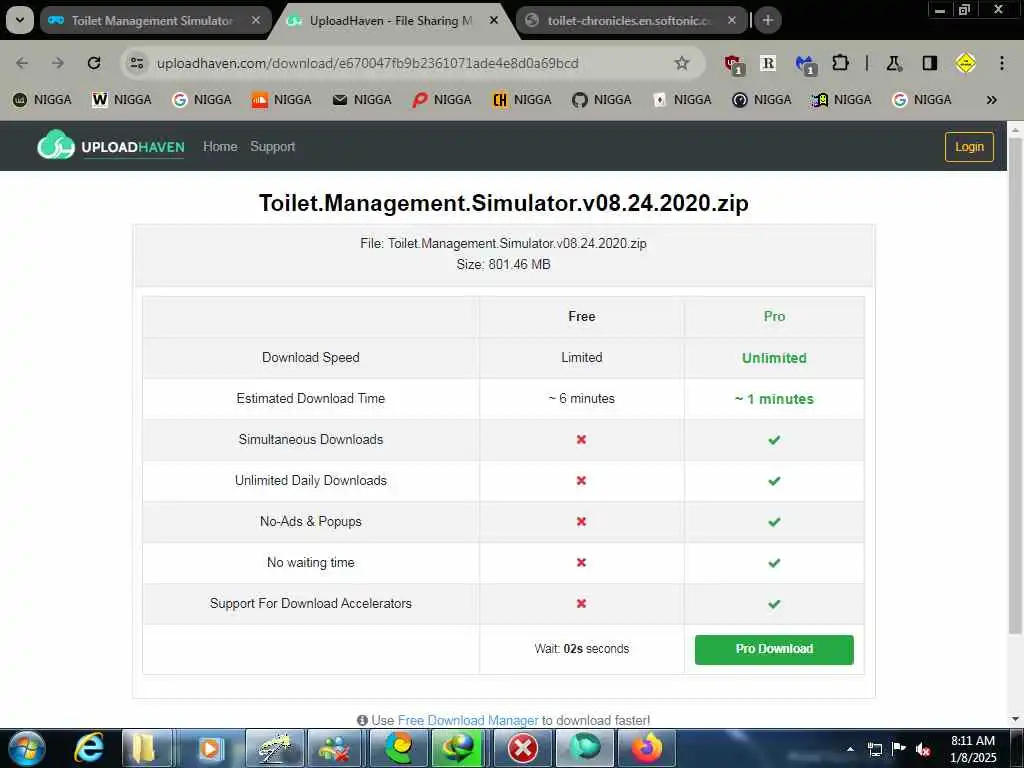1024x768 pixels.
Task: Go to Home in site navigation
Action: 220,146
